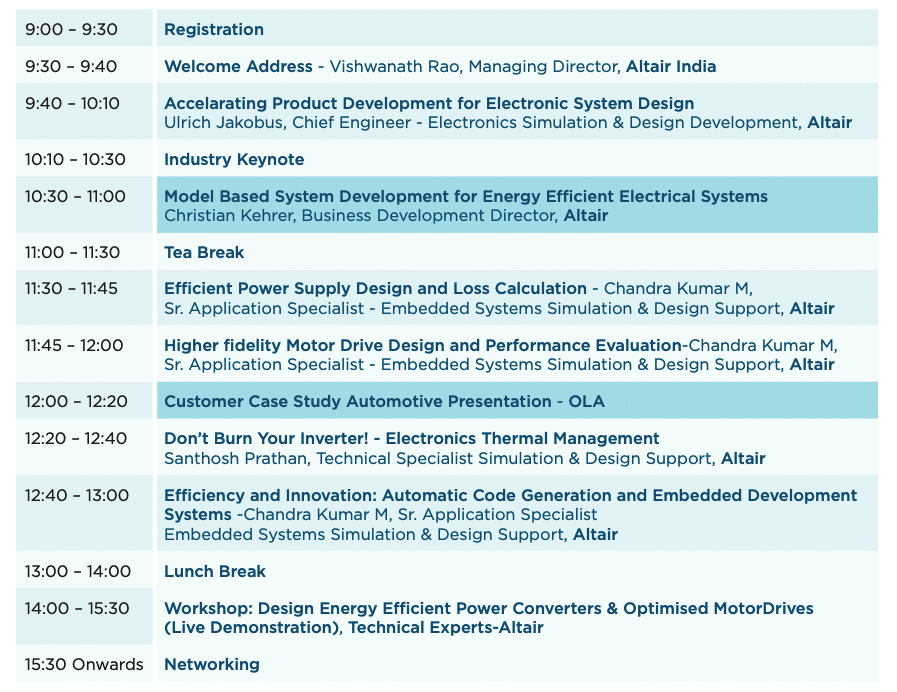Click the Lunch Break entry

(215, 571)
